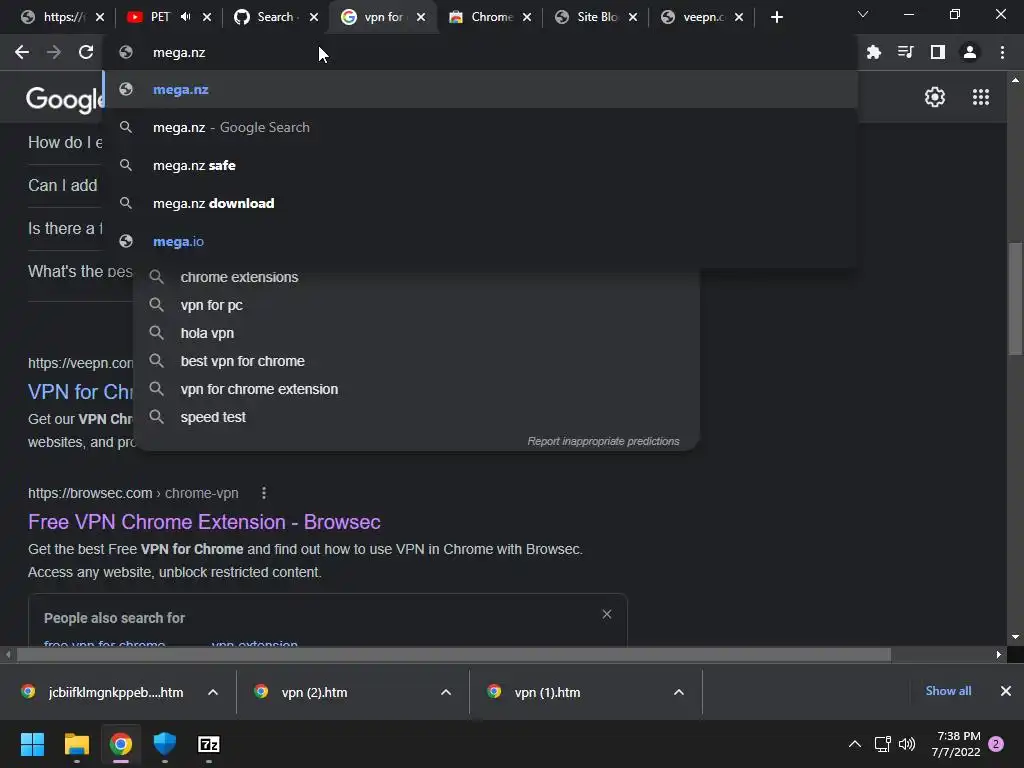The height and width of the screenshot is (768, 1024).
Task: Show hidden system tray icons
Action: point(854,744)
